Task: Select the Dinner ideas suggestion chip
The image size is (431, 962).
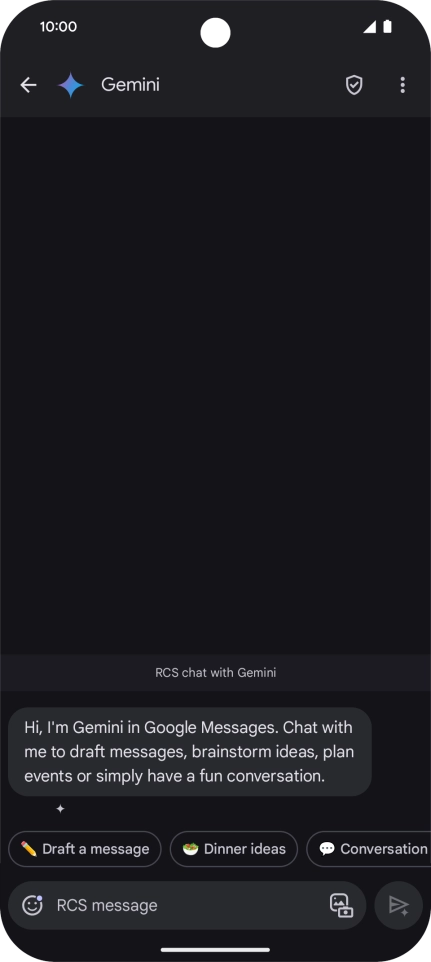Action: pos(234,849)
